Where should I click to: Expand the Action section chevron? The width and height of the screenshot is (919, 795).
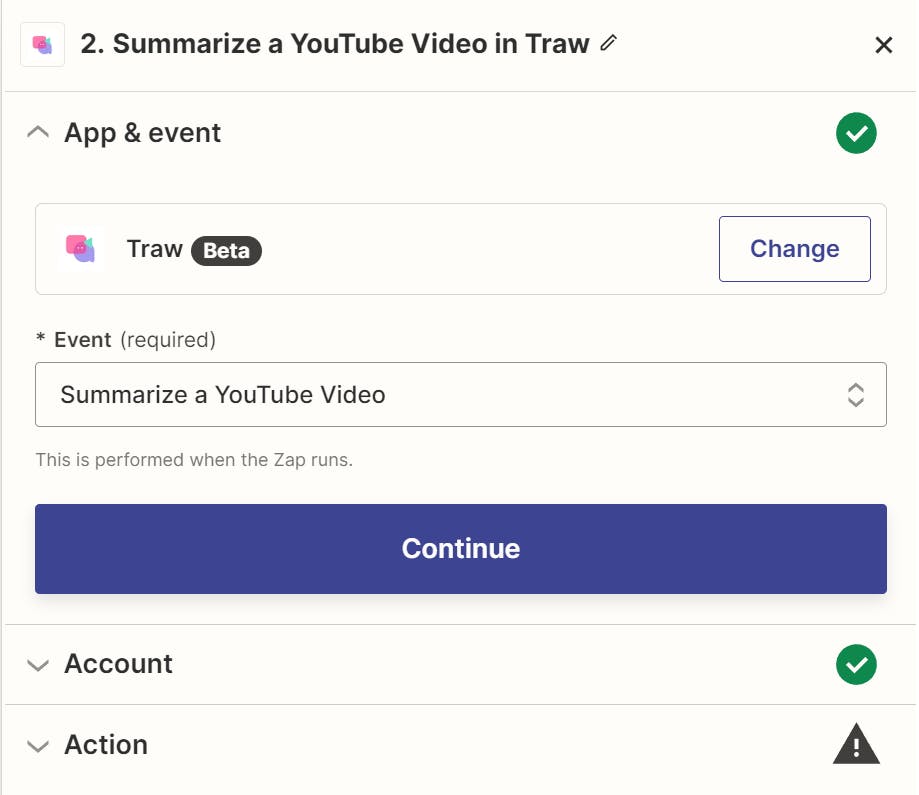click(38, 746)
